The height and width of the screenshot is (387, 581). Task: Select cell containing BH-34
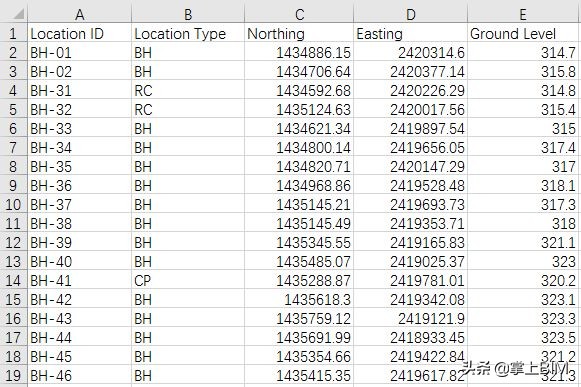coord(79,147)
